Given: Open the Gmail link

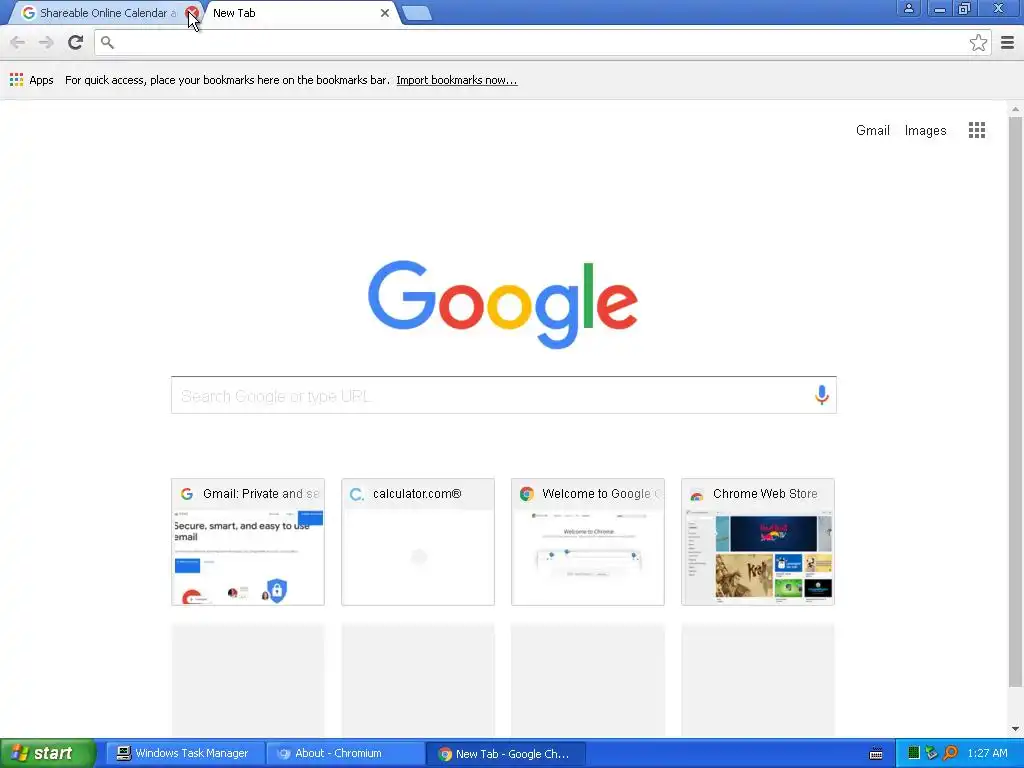Looking at the screenshot, I should click(x=872, y=131).
